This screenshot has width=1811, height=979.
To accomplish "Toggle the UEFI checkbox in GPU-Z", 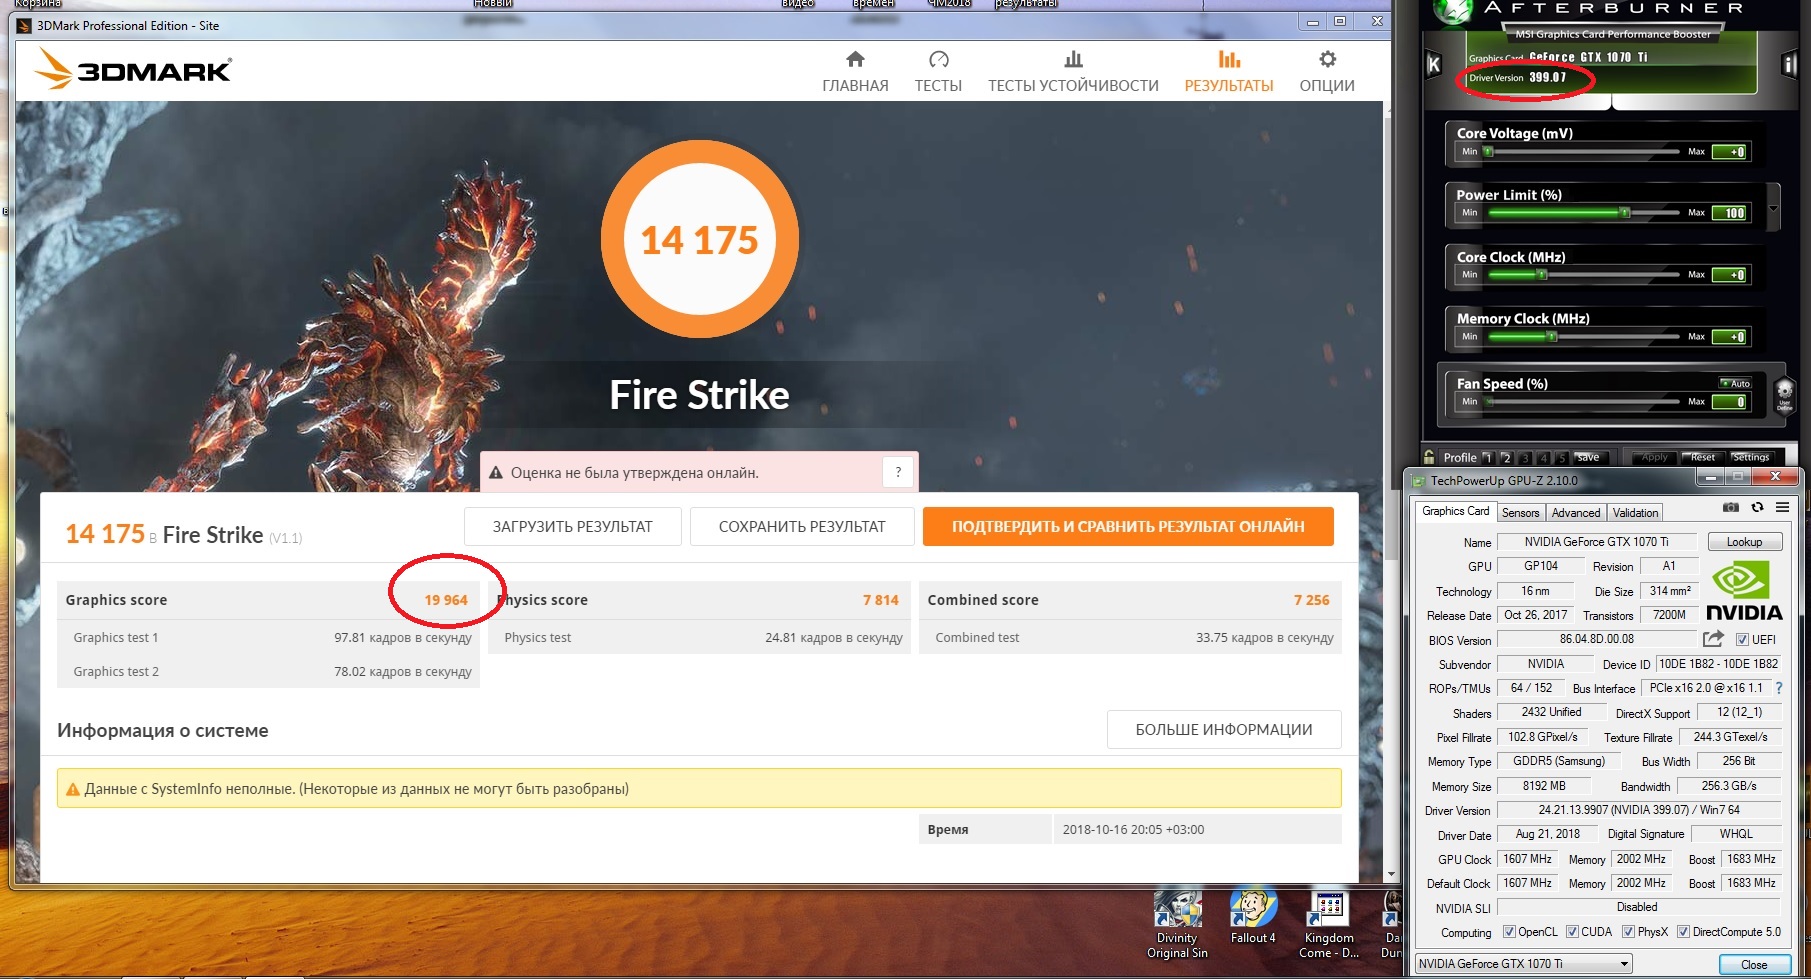I will [x=1742, y=640].
